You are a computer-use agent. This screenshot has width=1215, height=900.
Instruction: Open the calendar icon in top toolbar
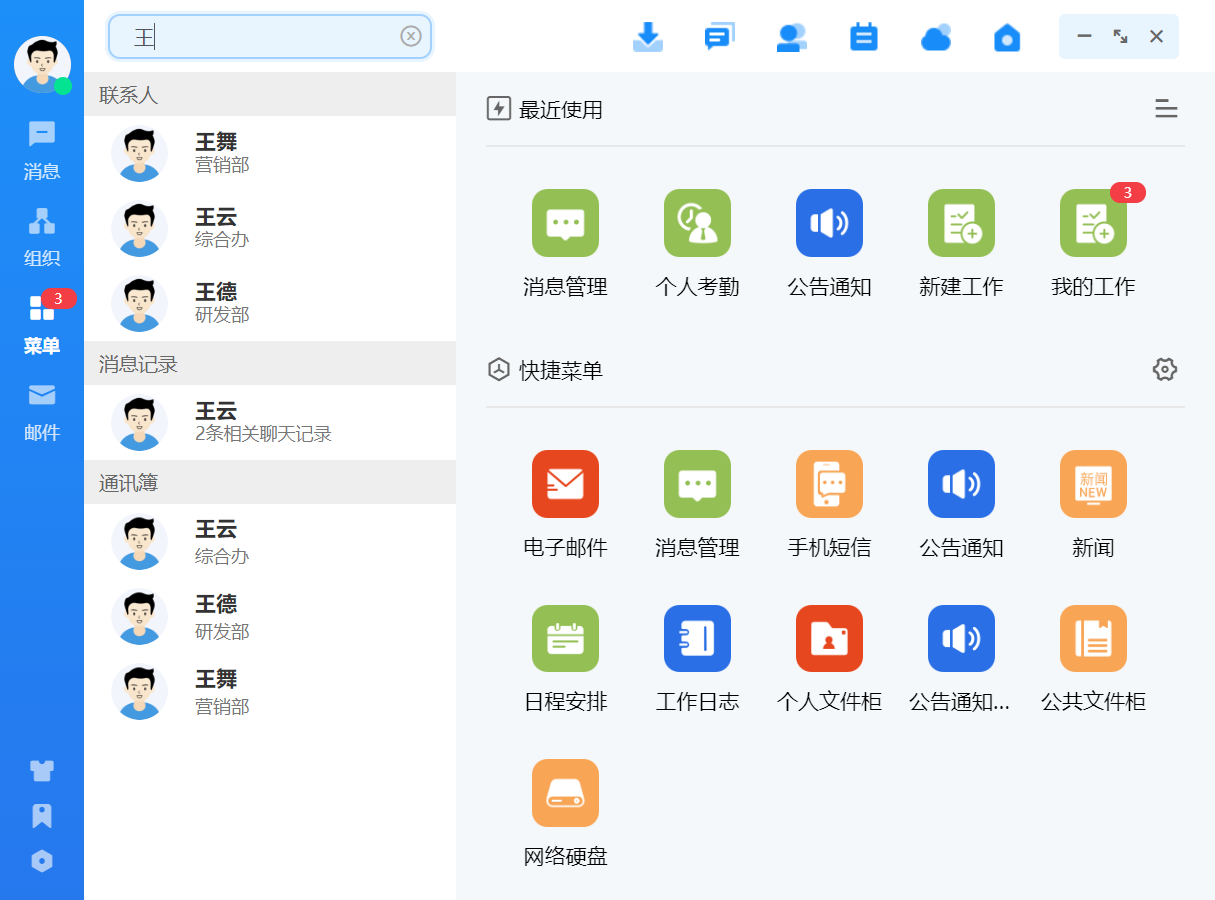coord(863,37)
